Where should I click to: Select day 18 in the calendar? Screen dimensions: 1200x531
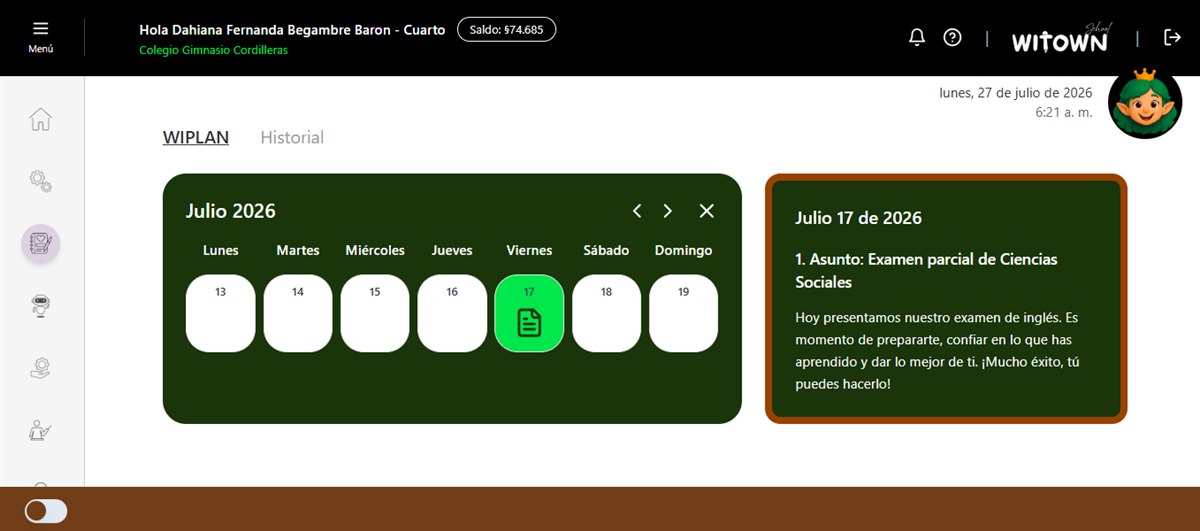[x=607, y=313]
